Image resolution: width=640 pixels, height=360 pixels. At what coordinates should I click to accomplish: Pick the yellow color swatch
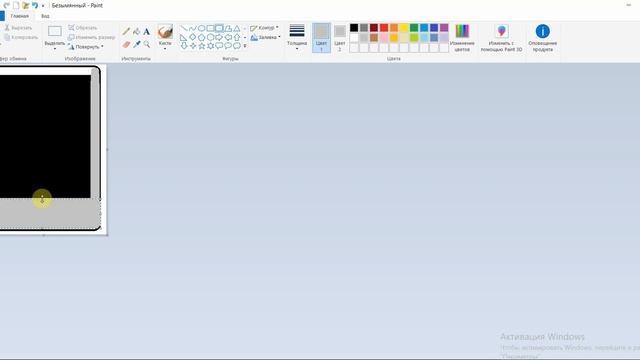(x=404, y=28)
